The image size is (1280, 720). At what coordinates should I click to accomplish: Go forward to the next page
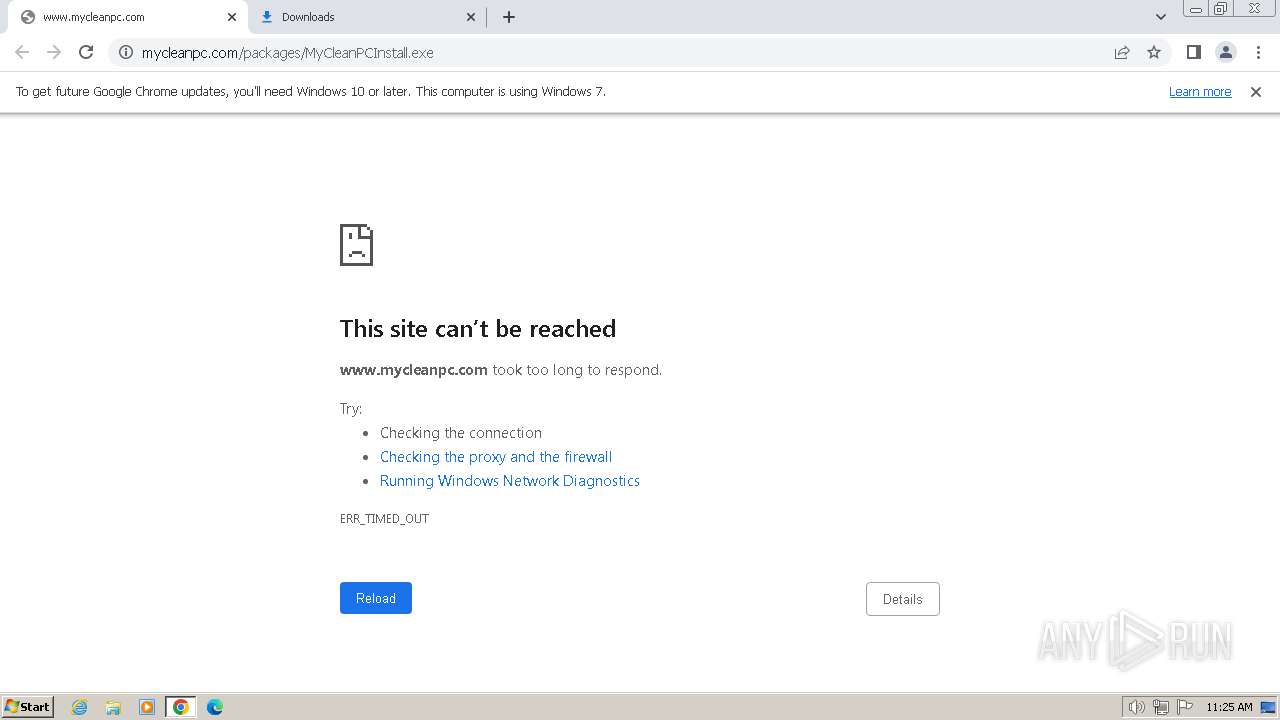click(54, 53)
